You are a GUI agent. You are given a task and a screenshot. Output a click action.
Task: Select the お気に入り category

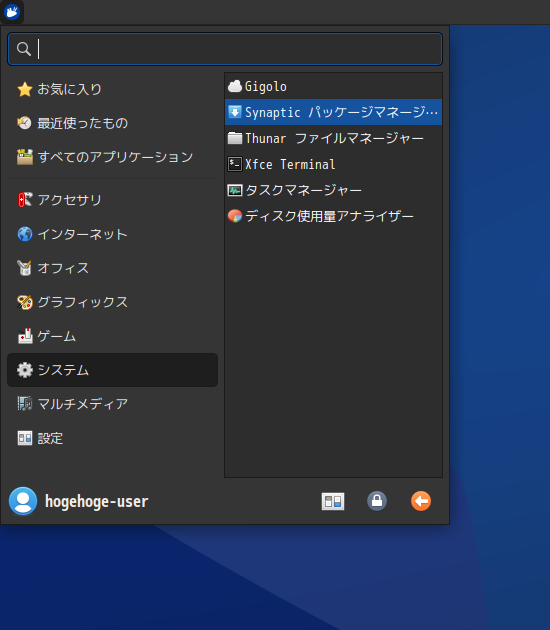coord(112,89)
